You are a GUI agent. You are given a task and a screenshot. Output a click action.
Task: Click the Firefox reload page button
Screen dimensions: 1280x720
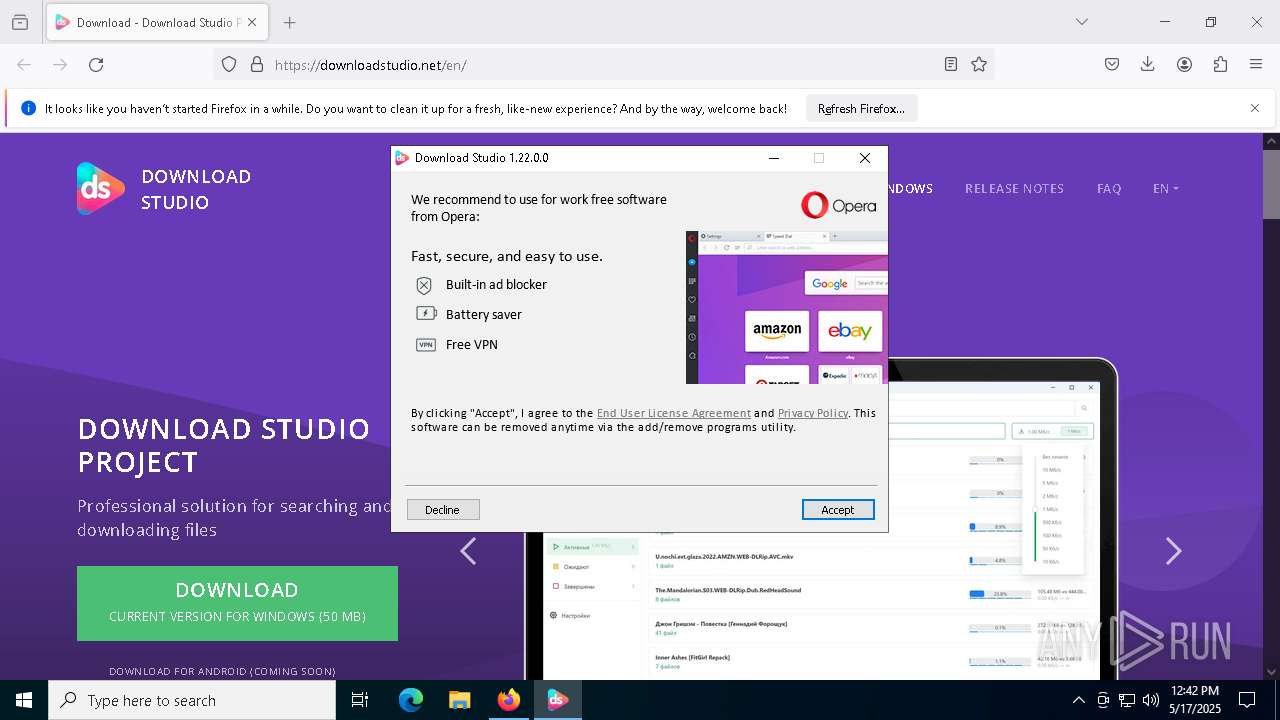click(96, 64)
